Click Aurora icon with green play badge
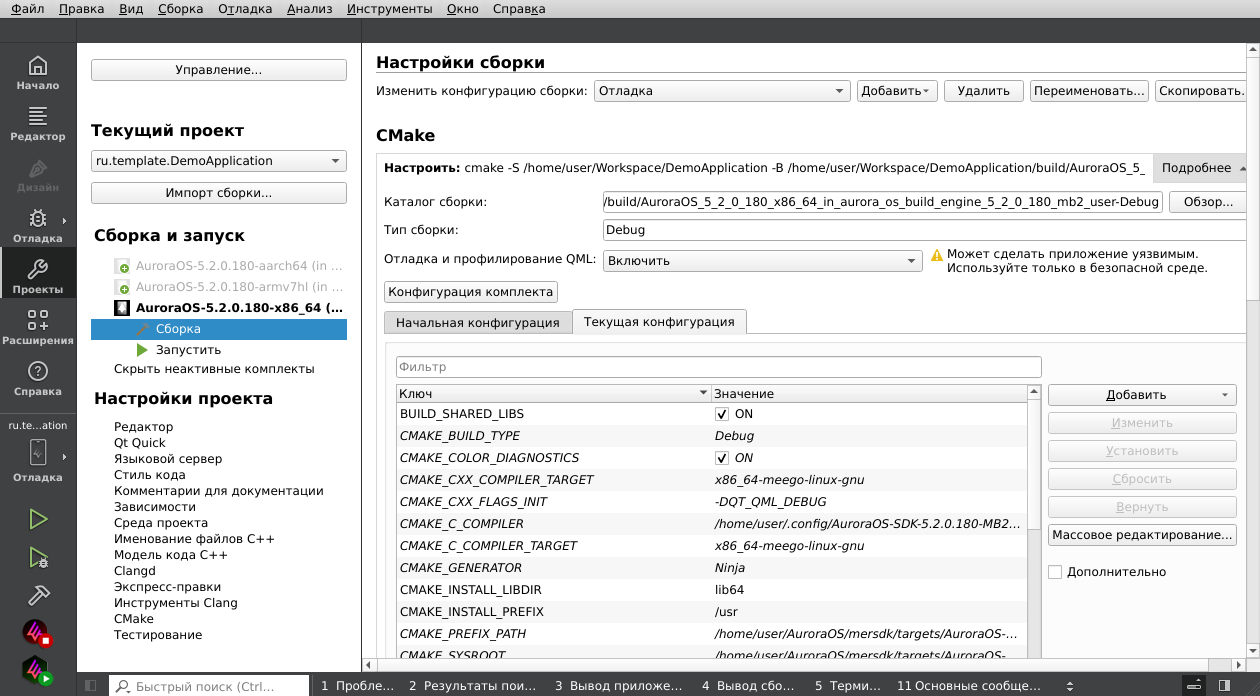The image size is (1260, 696). click(37, 670)
